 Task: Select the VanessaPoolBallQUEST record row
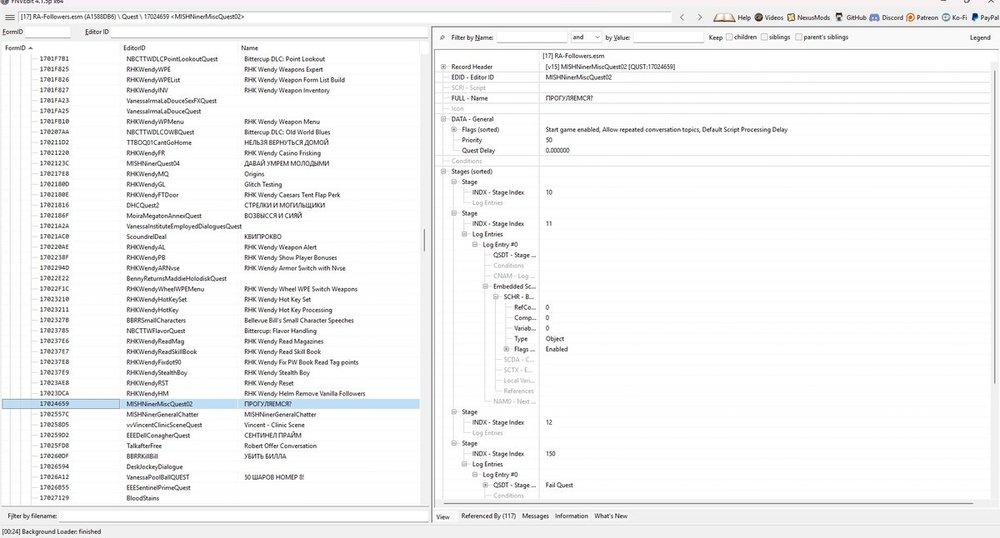(x=210, y=477)
